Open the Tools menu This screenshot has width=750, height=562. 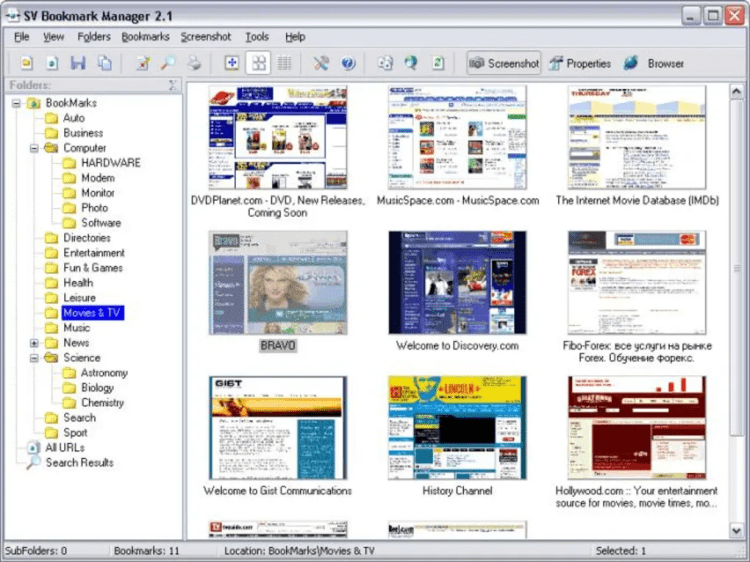click(257, 37)
